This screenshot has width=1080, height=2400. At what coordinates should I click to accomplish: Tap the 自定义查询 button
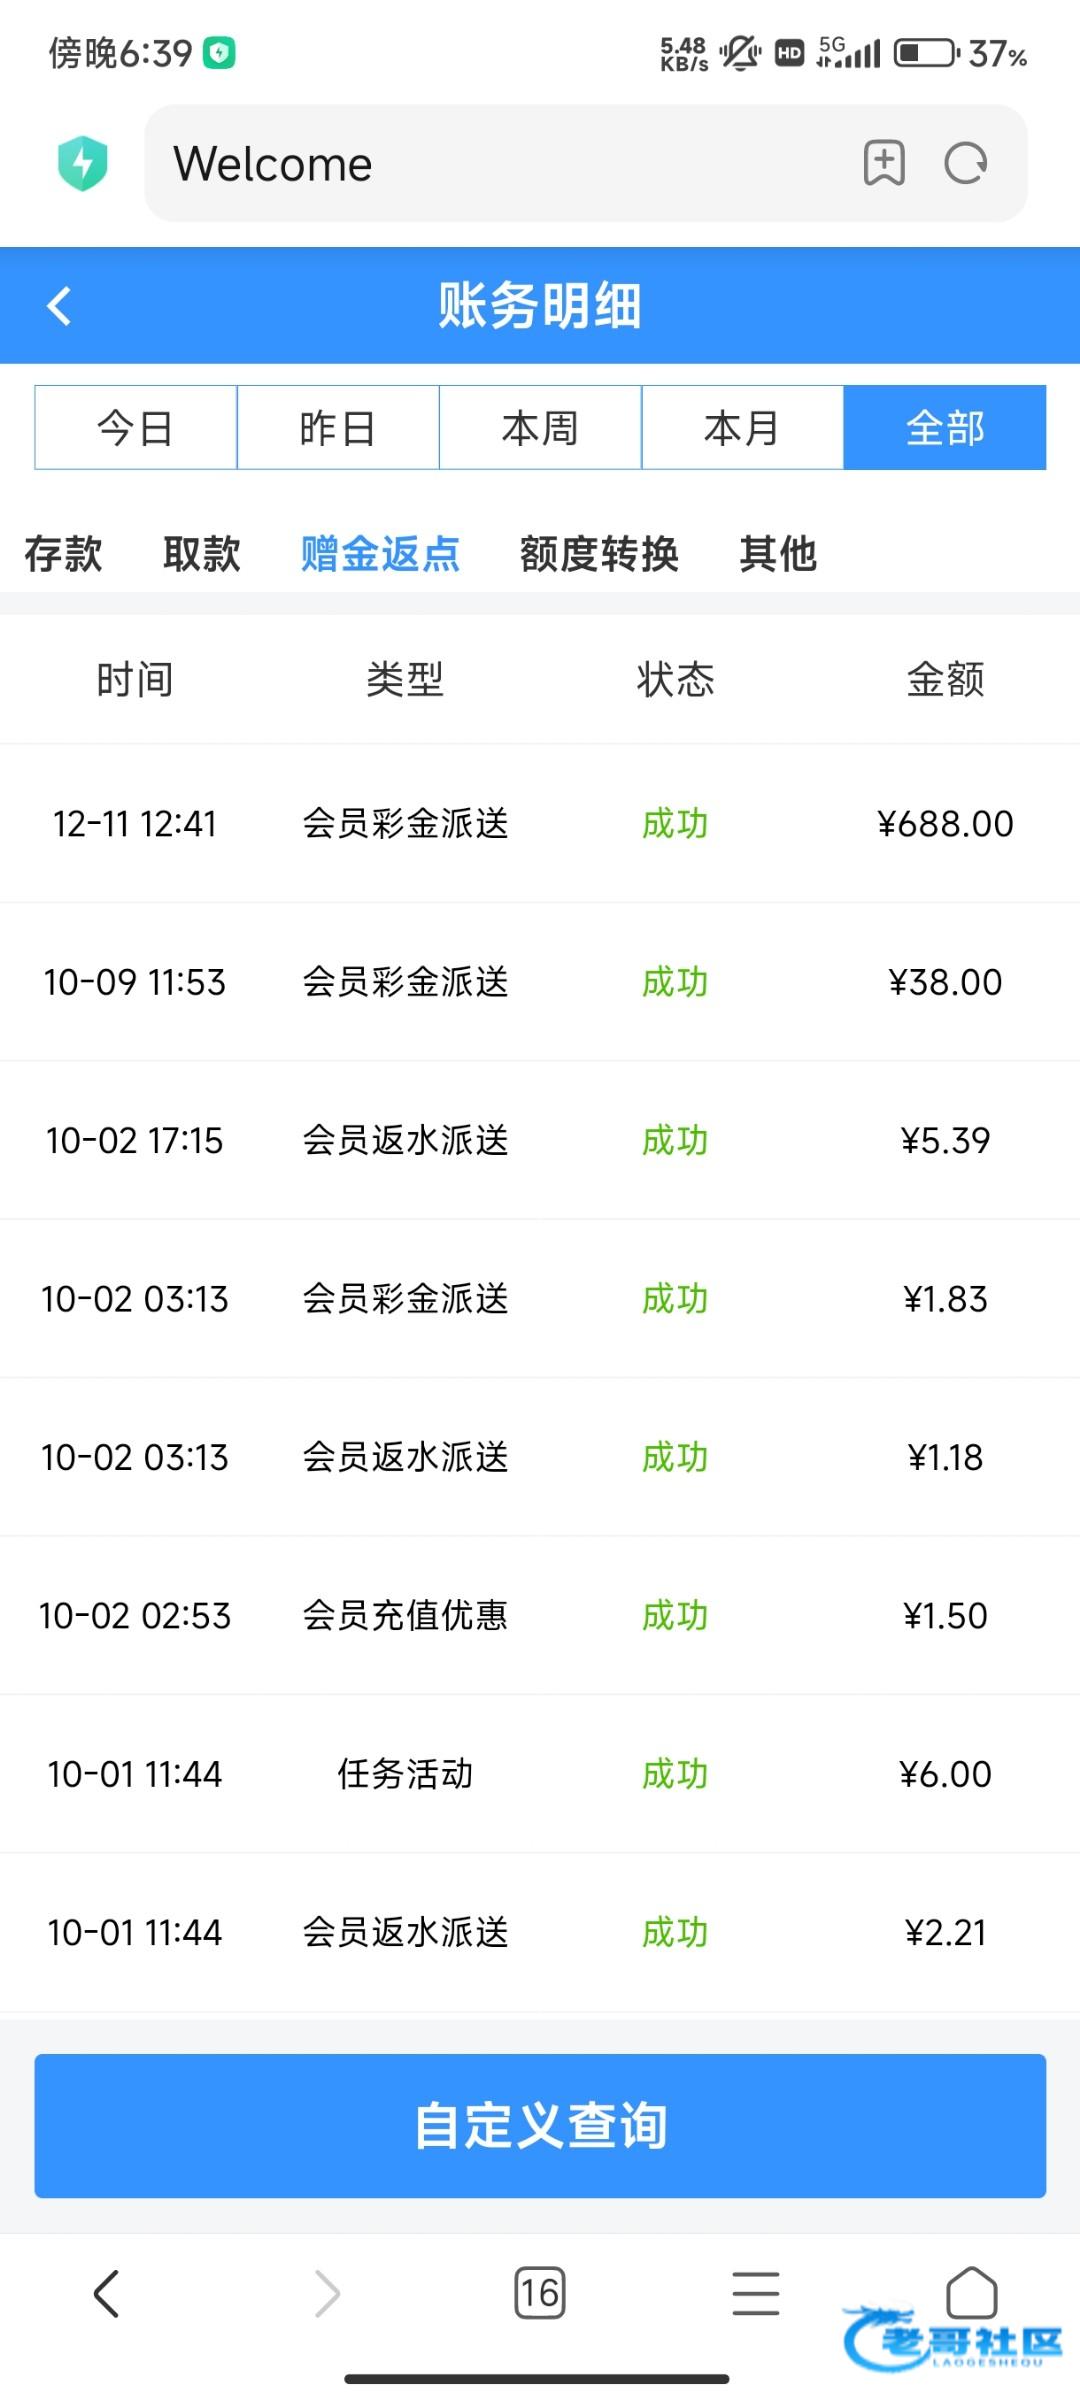coord(540,2126)
